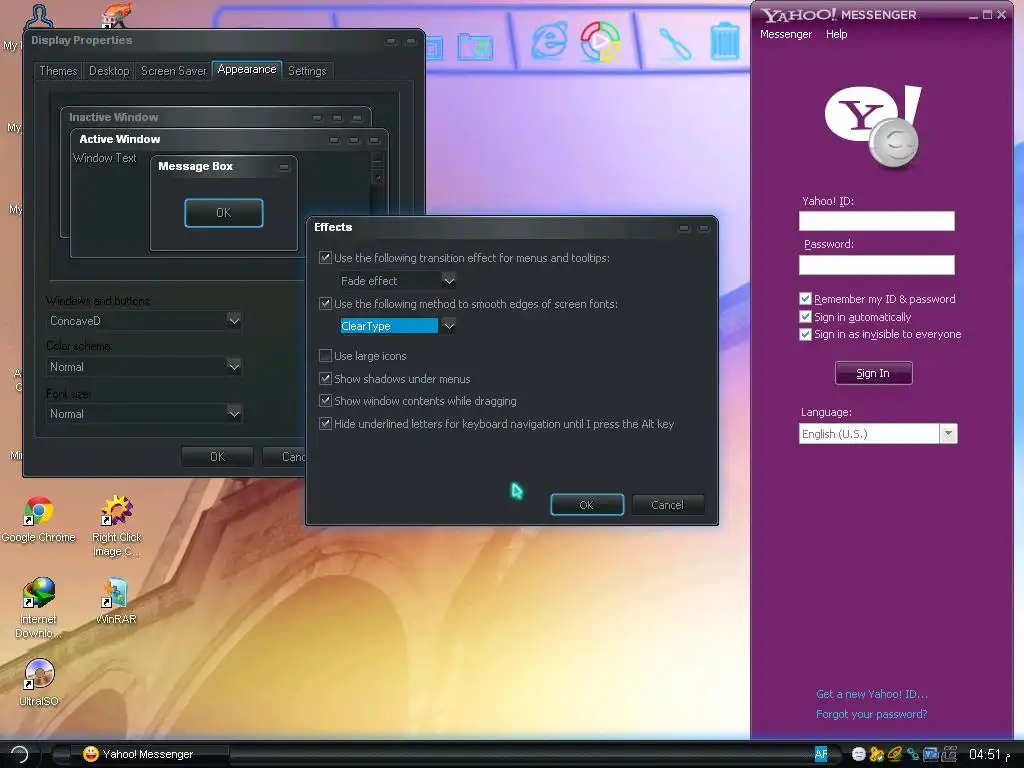
Task: Click the blue monitor tray icon
Action: click(x=930, y=754)
